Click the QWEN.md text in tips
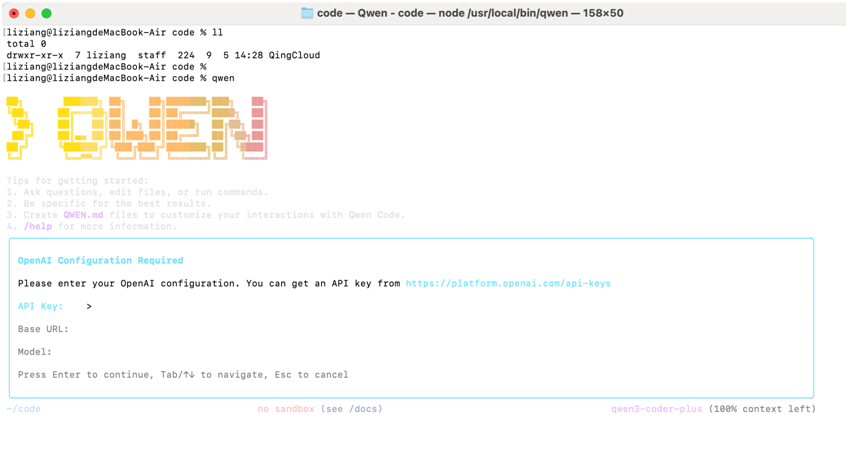Image resolution: width=848 pixels, height=450 pixels. 83,215
